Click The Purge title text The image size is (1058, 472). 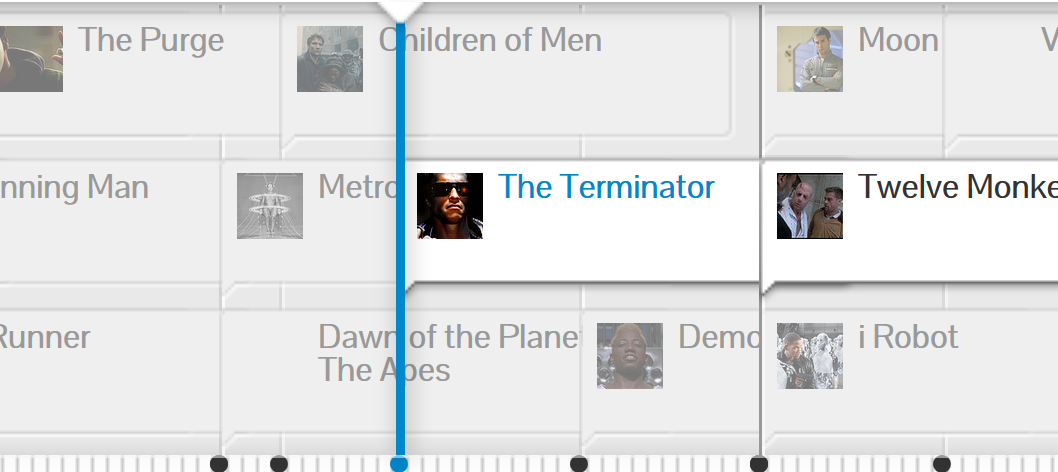pyautogui.click(x=151, y=40)
